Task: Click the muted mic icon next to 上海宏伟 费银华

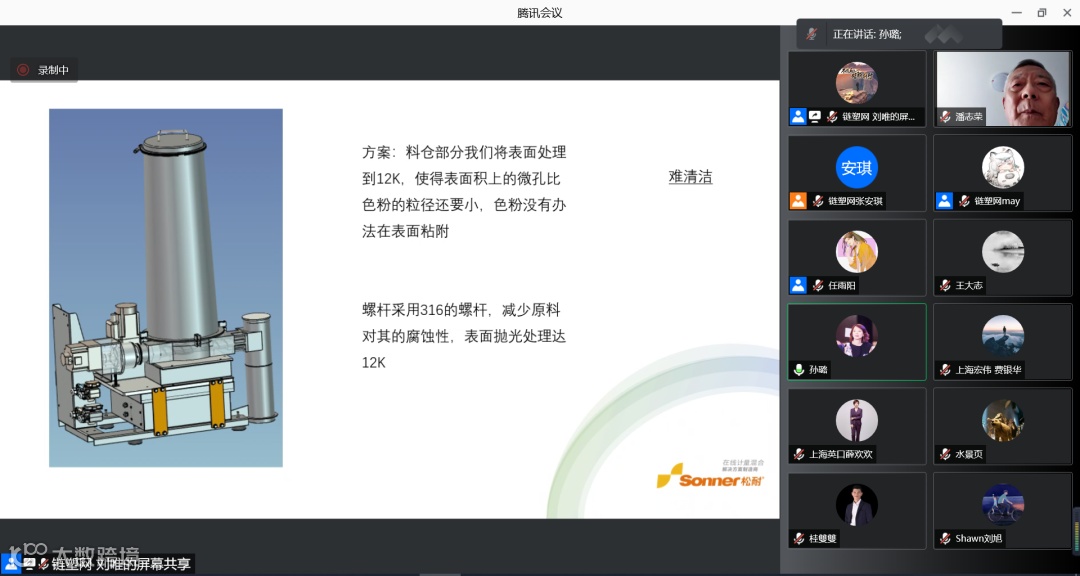Action: point(946,369)
